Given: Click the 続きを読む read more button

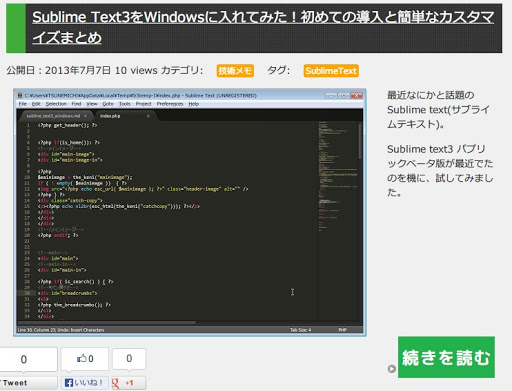Looking at the screenshot, I should [x=446, y=357].
